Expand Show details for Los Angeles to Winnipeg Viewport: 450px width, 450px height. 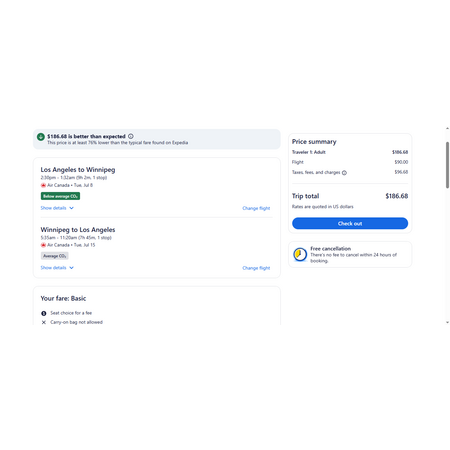(57, 208)
